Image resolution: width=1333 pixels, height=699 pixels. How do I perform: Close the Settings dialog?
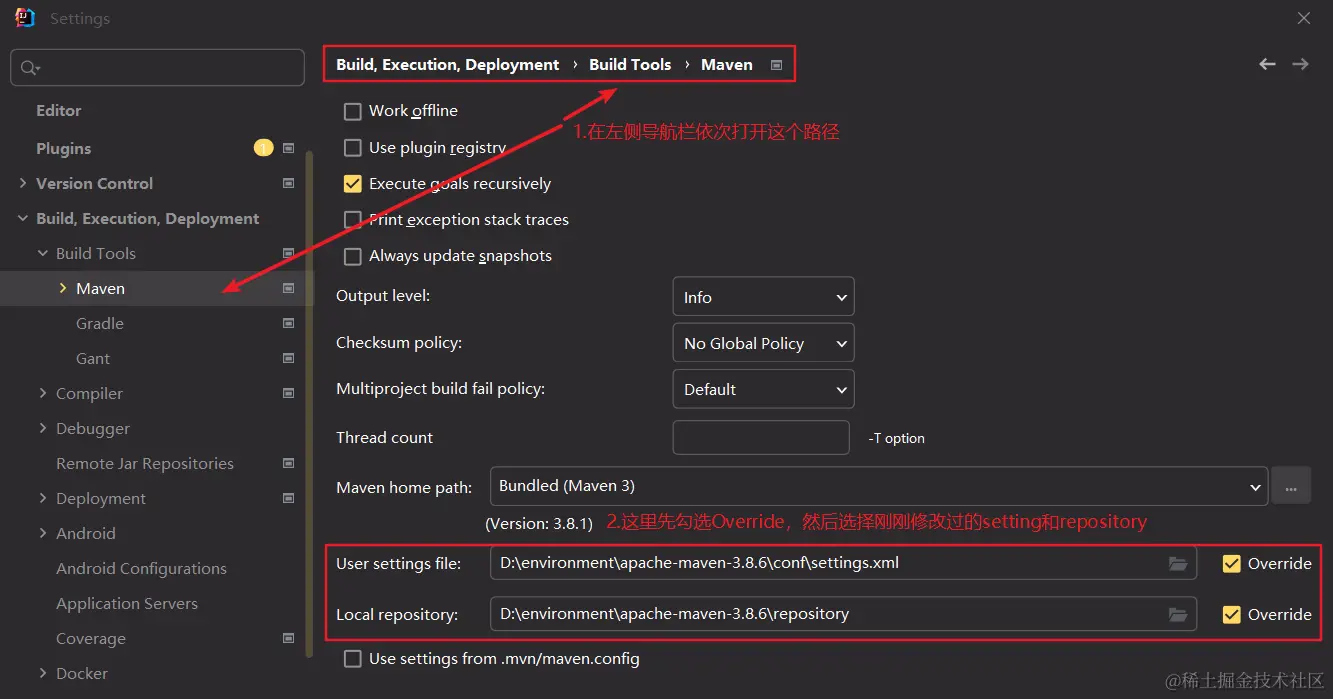tap(1304, 18)
